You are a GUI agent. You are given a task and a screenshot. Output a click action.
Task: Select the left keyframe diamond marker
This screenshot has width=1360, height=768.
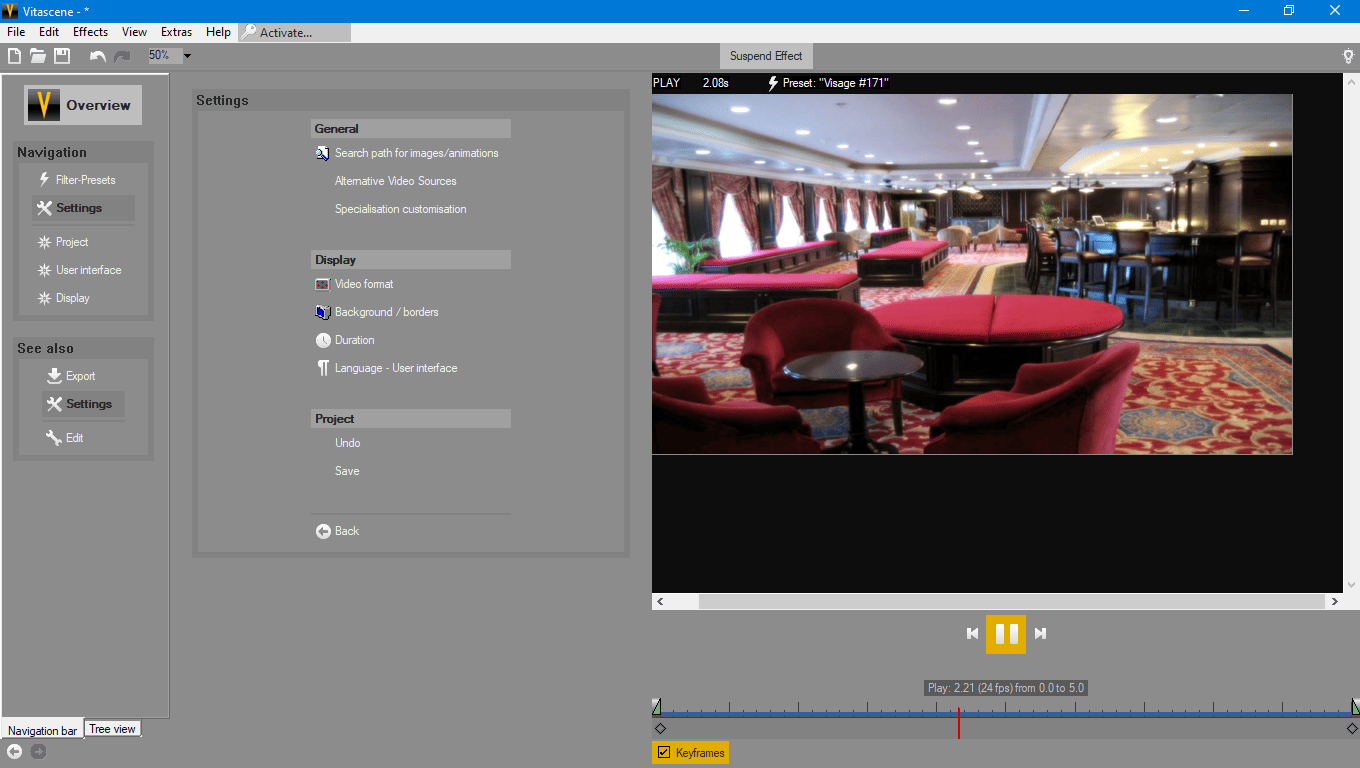pyautogui.click(x=660, y=729)
